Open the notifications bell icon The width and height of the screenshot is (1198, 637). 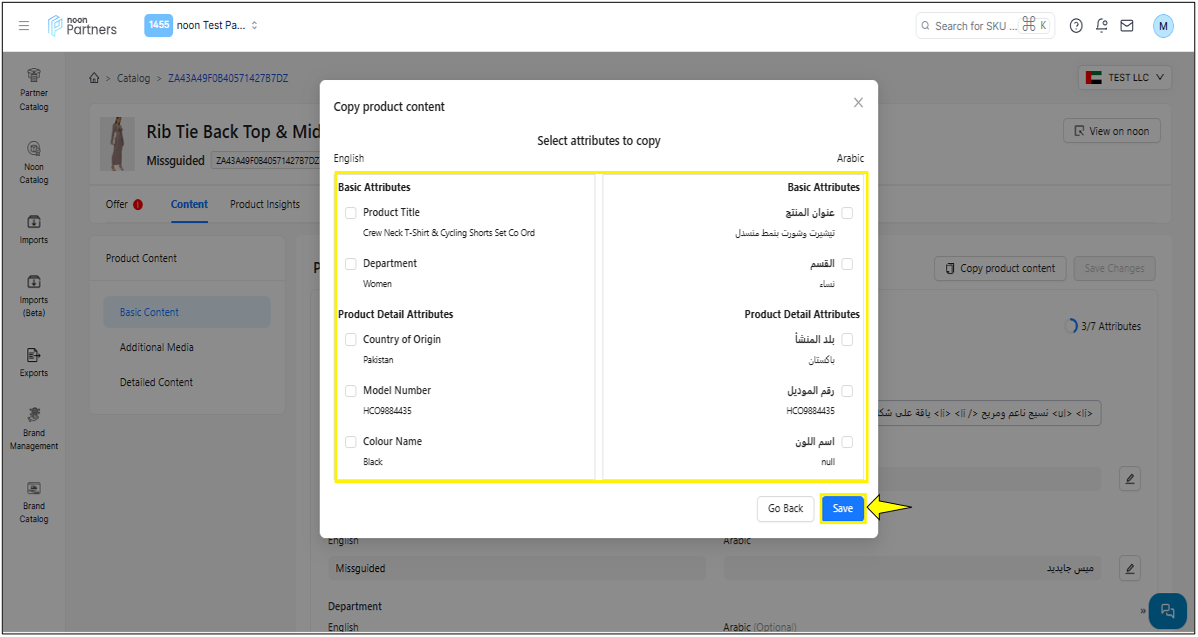point(1102,26)
